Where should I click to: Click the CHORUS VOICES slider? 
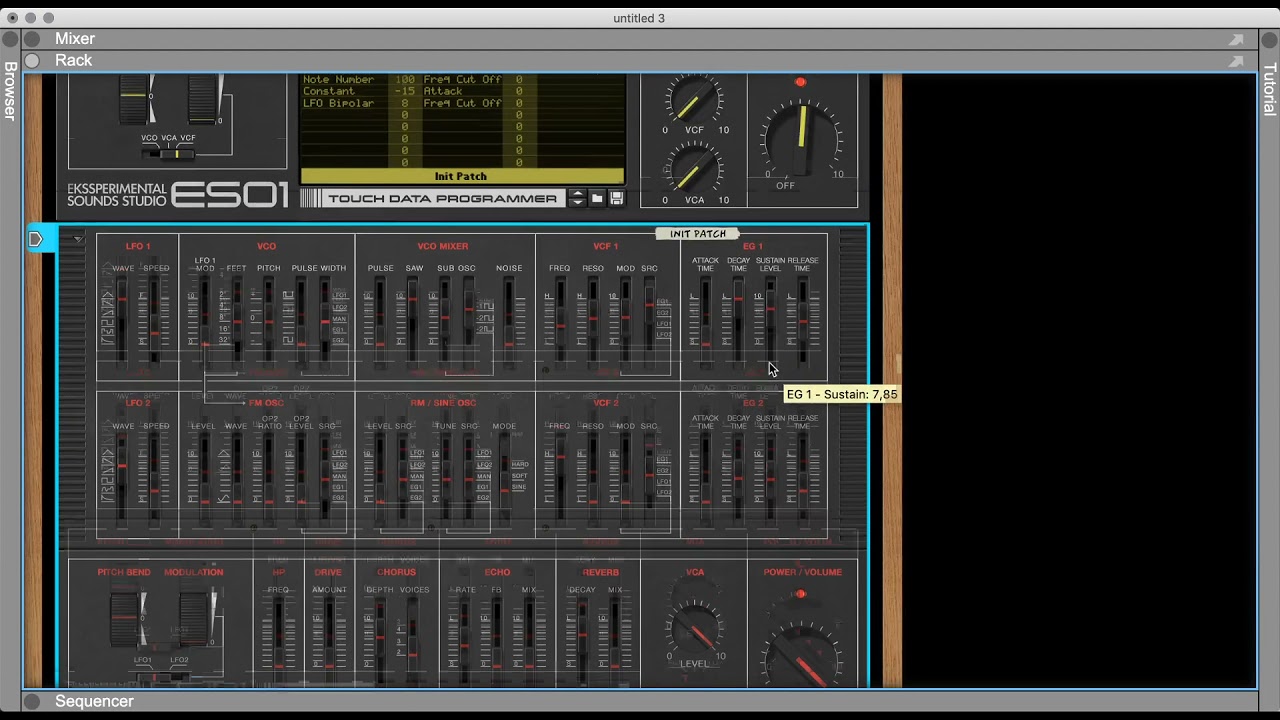coord(413,640)
